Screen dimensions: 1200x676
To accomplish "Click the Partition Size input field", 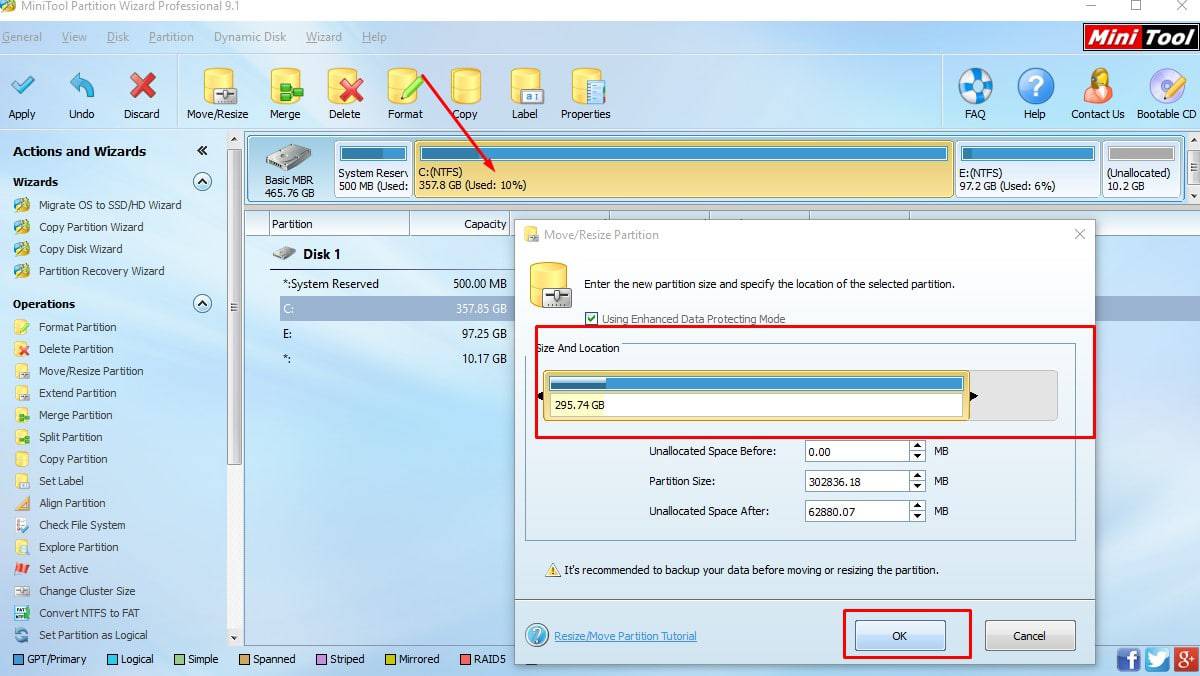I will [856, 481].
